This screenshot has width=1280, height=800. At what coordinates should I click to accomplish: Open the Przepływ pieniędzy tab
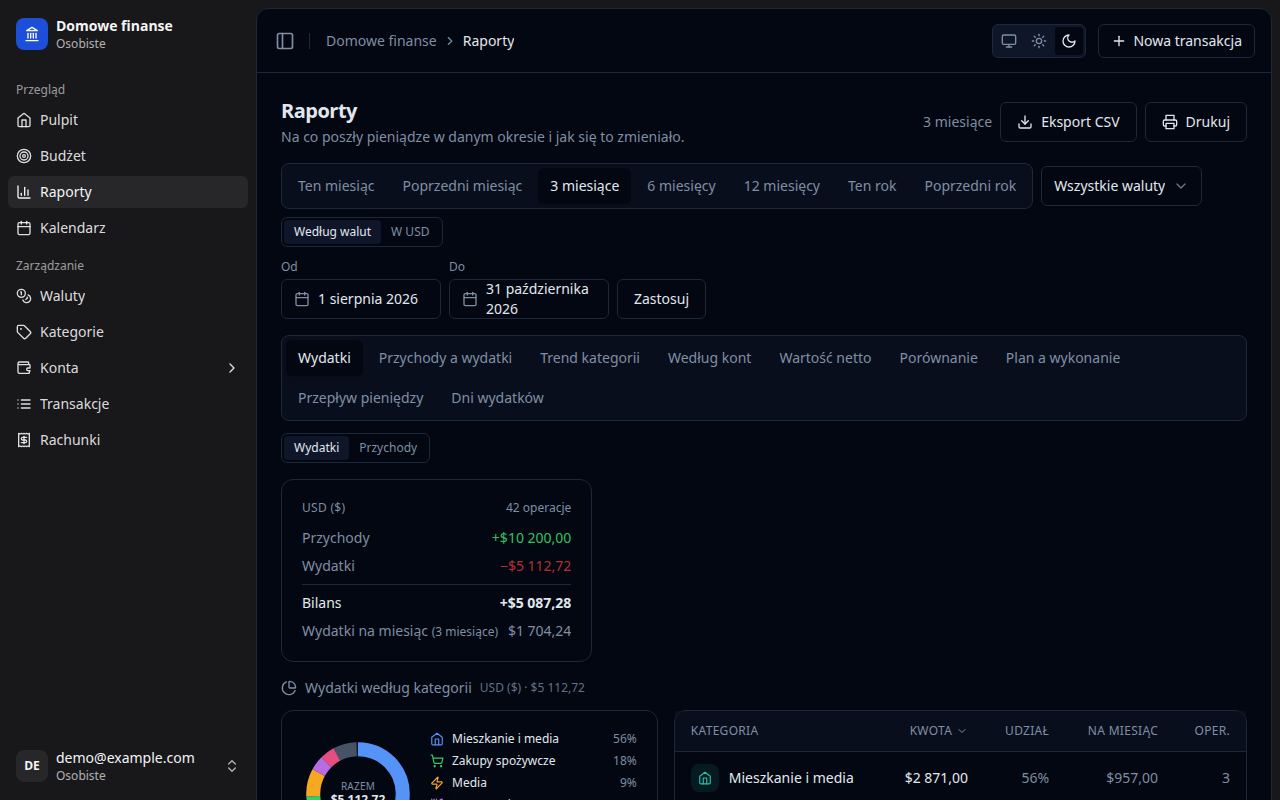361,398
